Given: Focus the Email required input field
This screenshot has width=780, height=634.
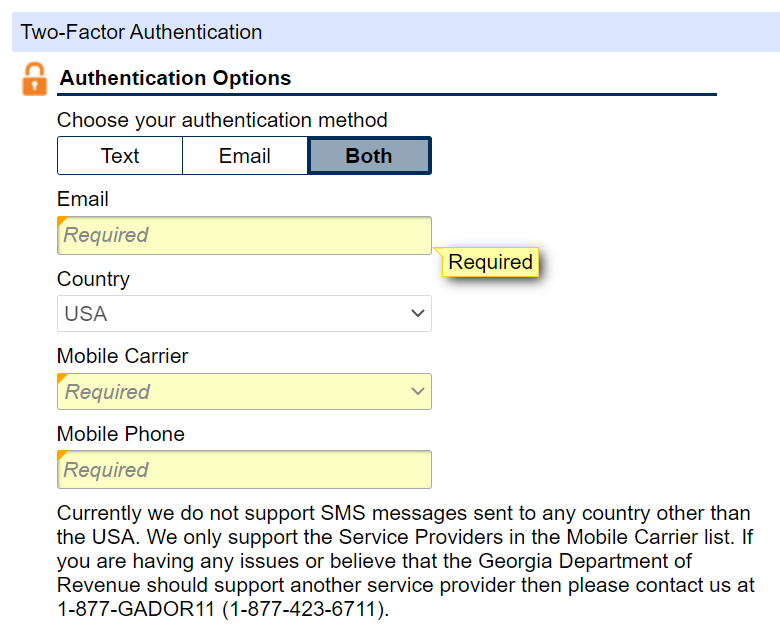Looking at the screenshot, I should coord(244,236).
